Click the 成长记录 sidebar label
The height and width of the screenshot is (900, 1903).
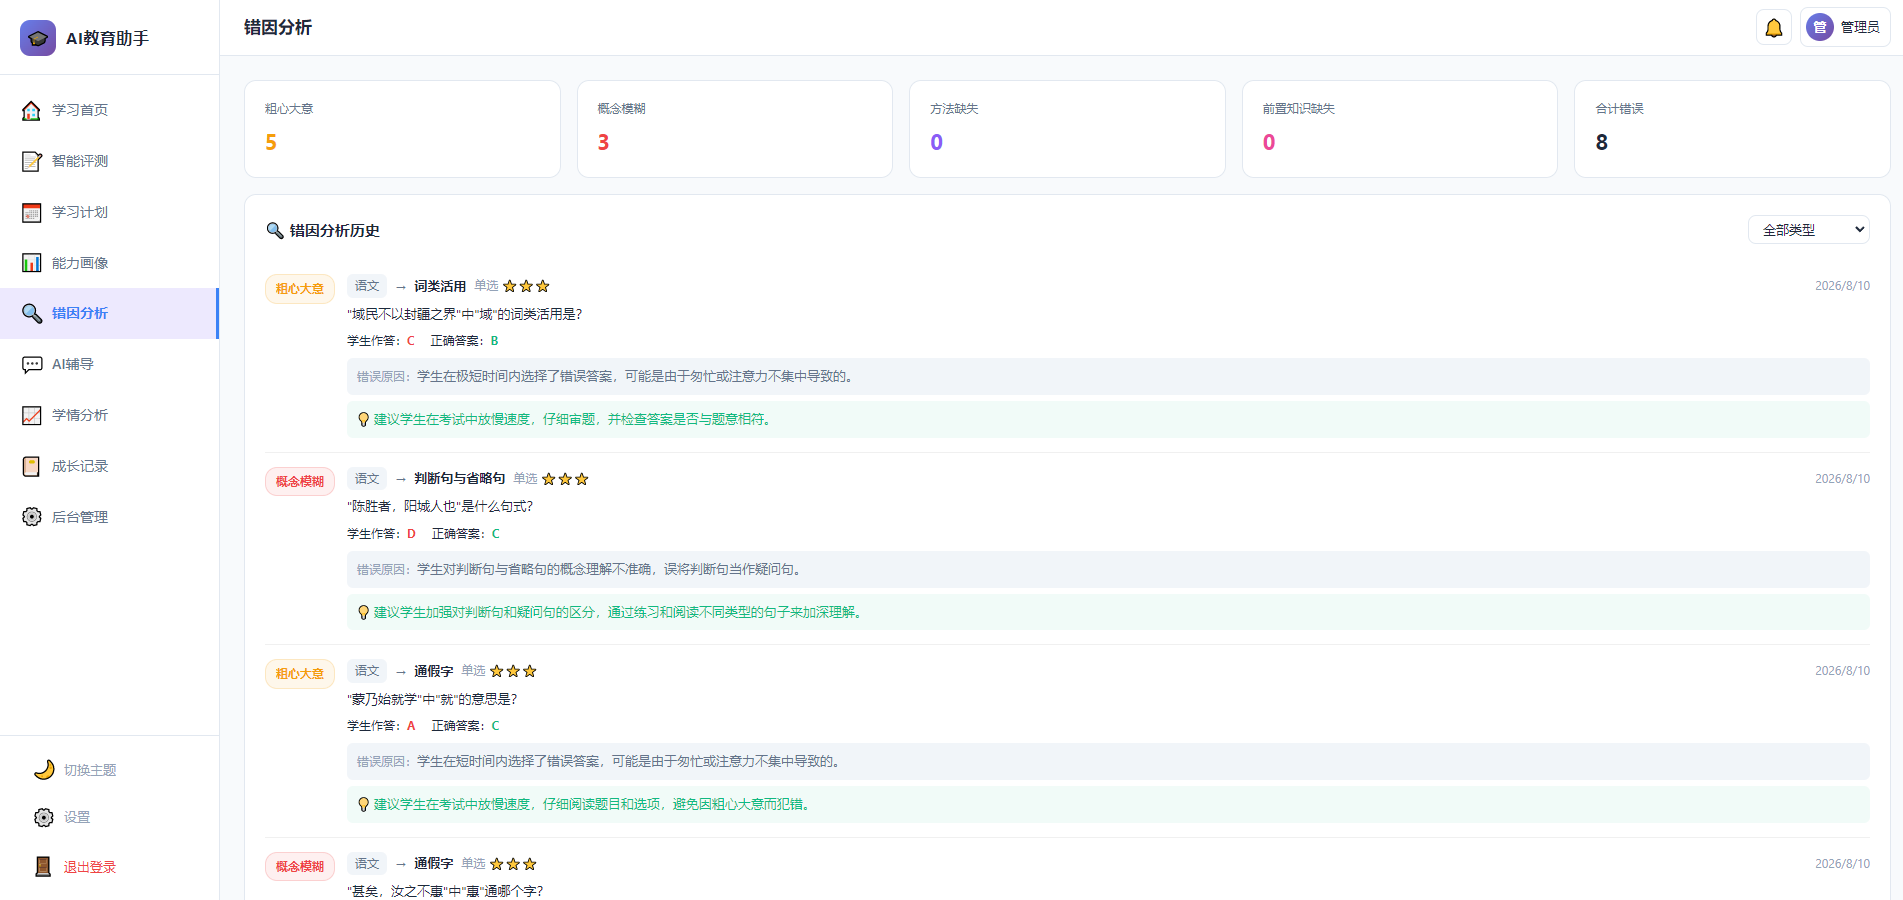(x=80, y=467)
